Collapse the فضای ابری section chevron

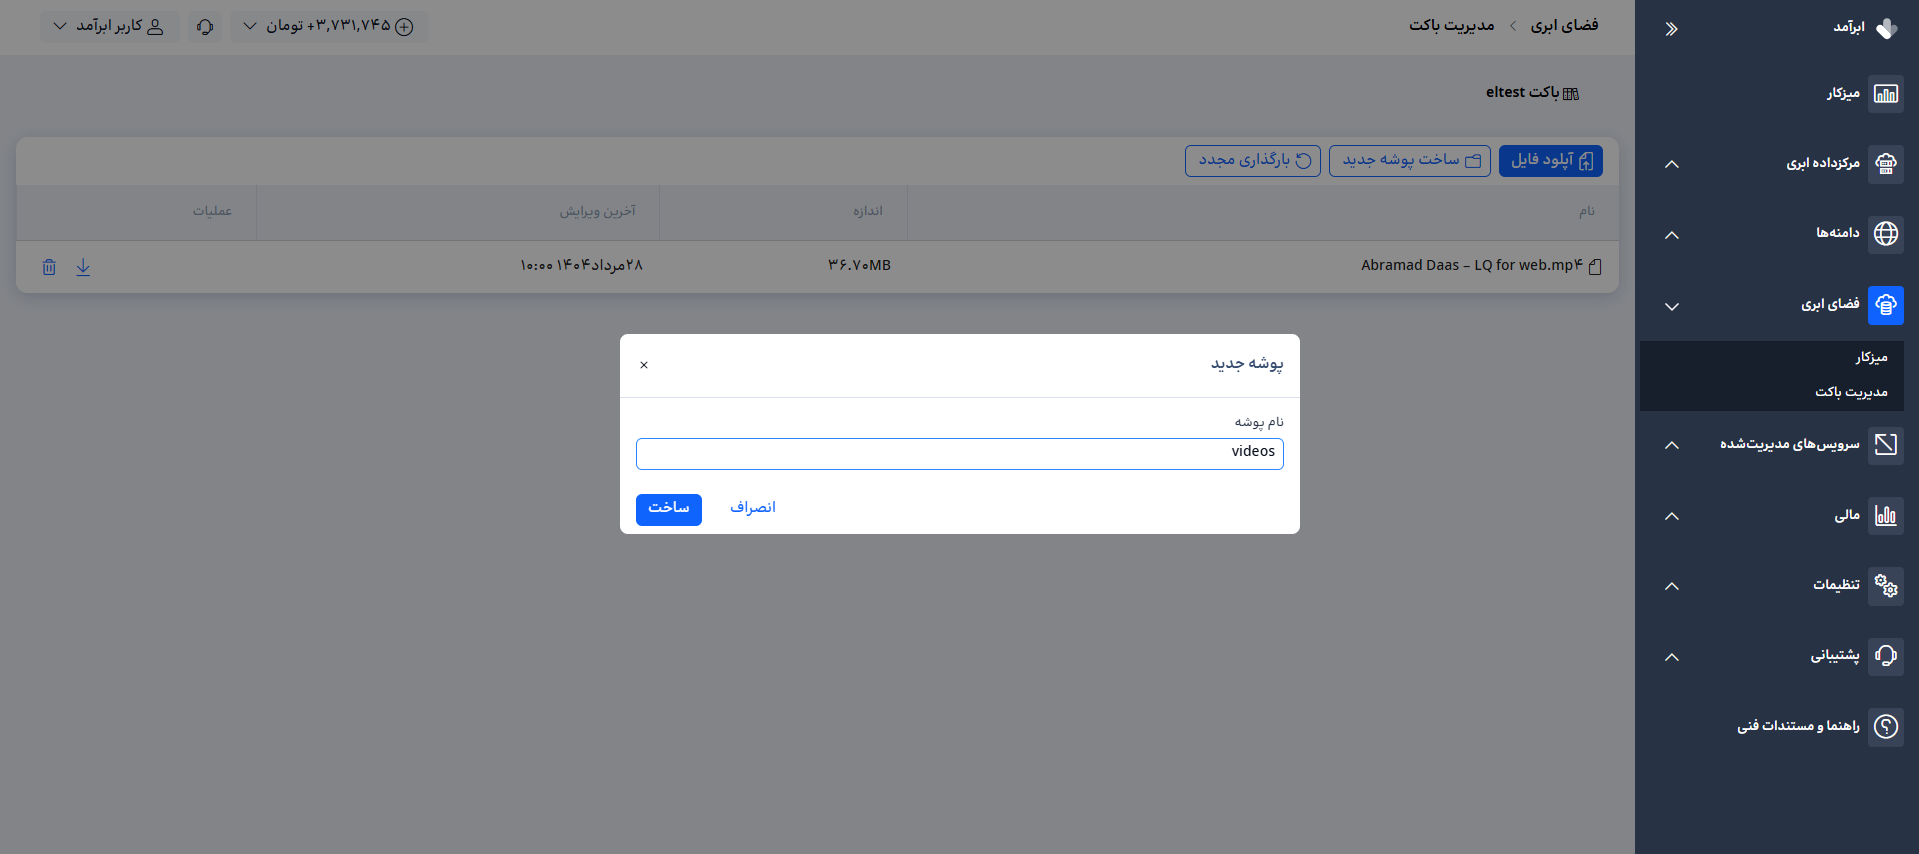click(1672, 306)
